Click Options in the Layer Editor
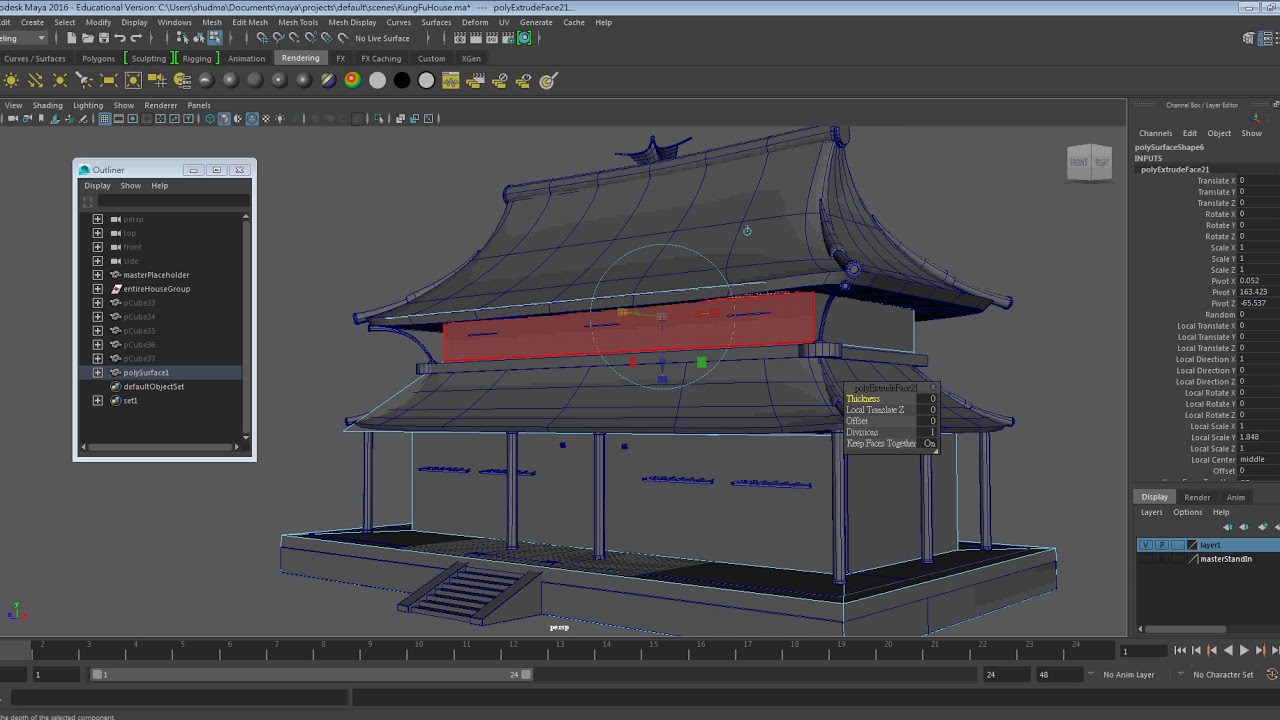Viewport: 1280px width, 720px height. 1188,512
